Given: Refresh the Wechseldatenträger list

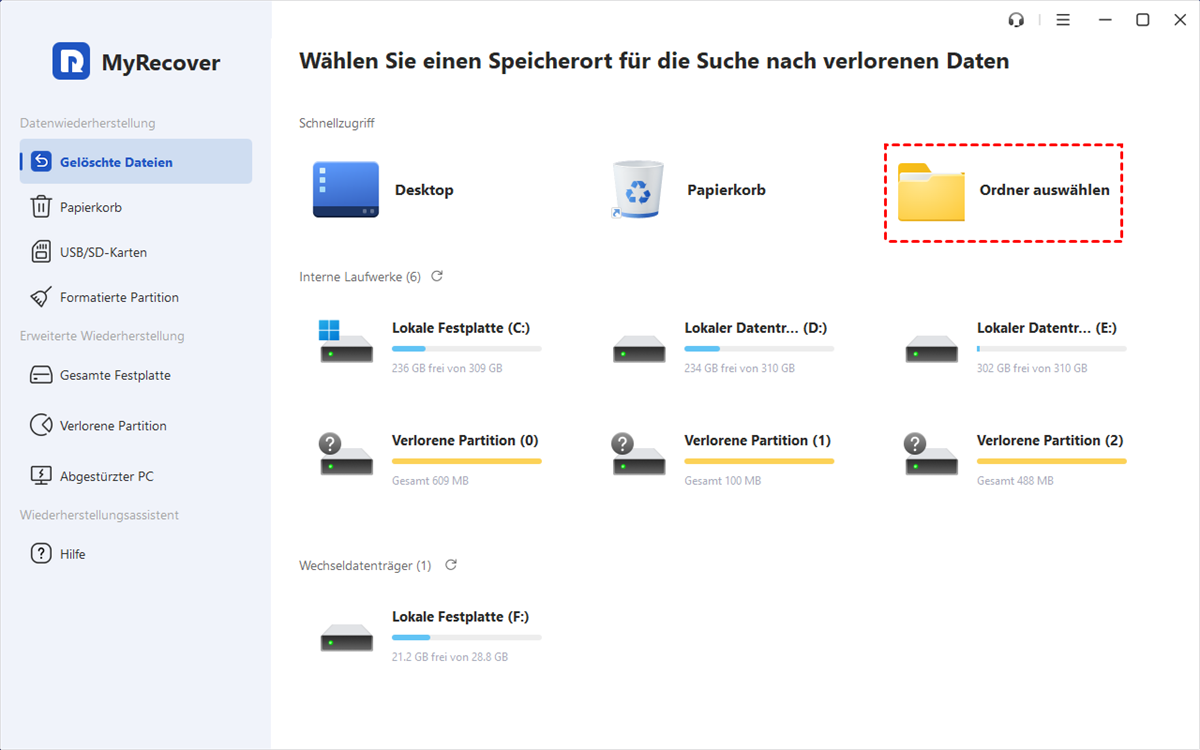Looking at the screenshot, I should [x=451, y=565].
